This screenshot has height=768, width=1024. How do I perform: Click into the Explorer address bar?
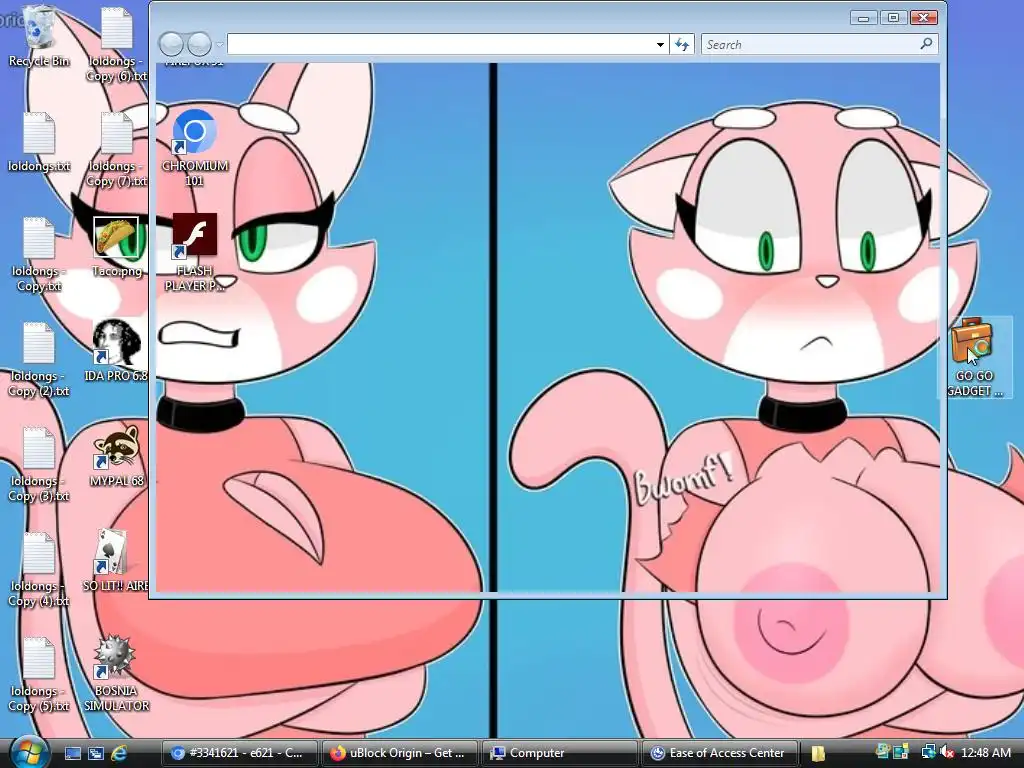tap(440, 44)
